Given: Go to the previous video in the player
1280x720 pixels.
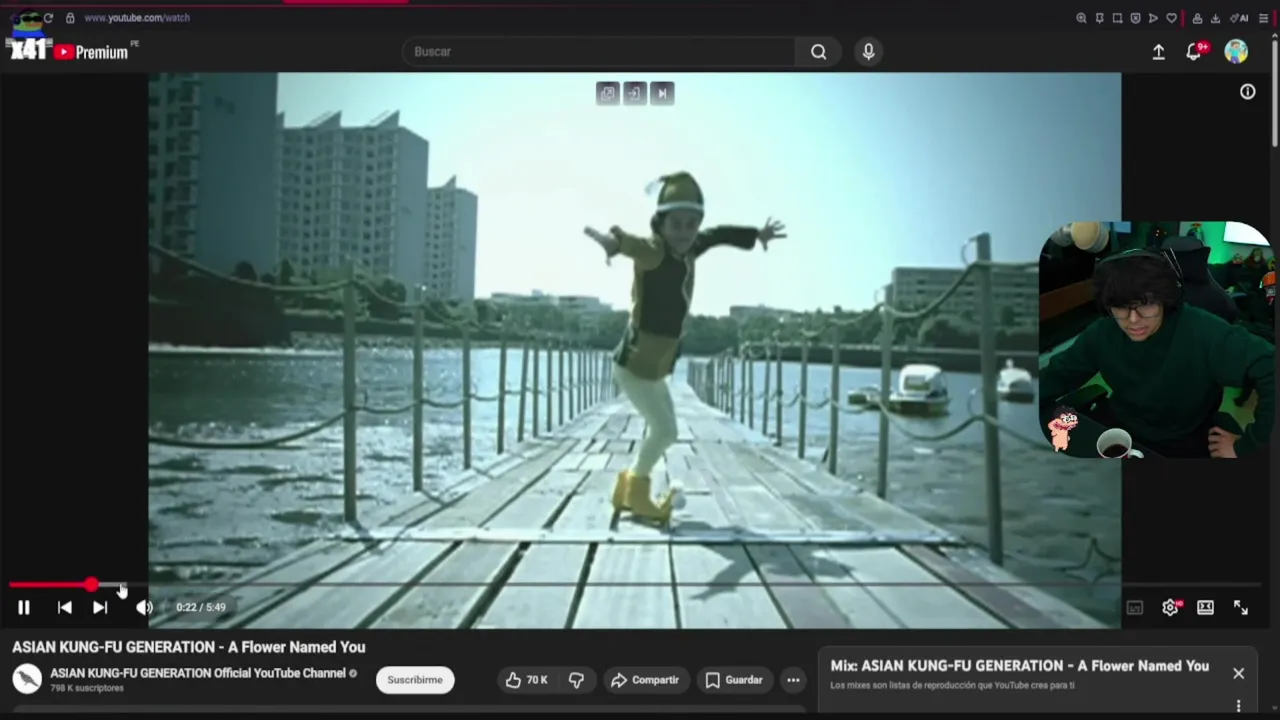Looking at the screenshot, I should tap(64, 607).
